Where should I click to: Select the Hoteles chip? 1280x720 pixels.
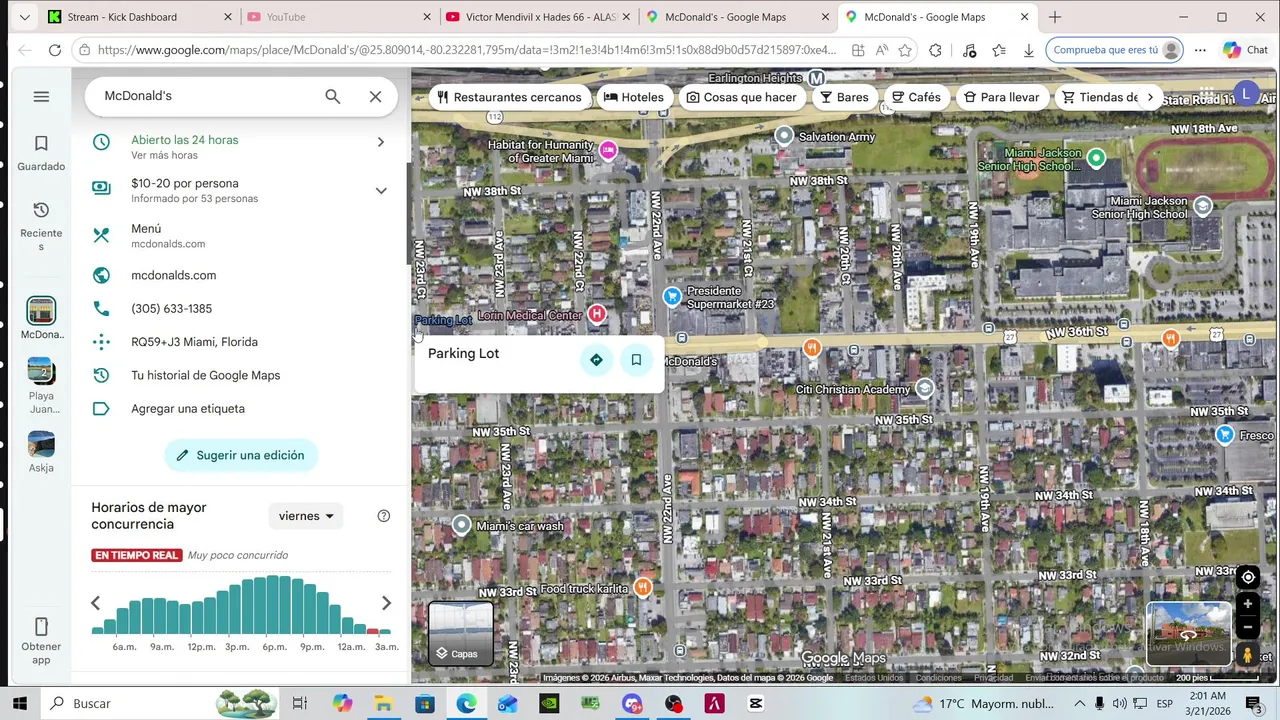(x=633, y=97)
